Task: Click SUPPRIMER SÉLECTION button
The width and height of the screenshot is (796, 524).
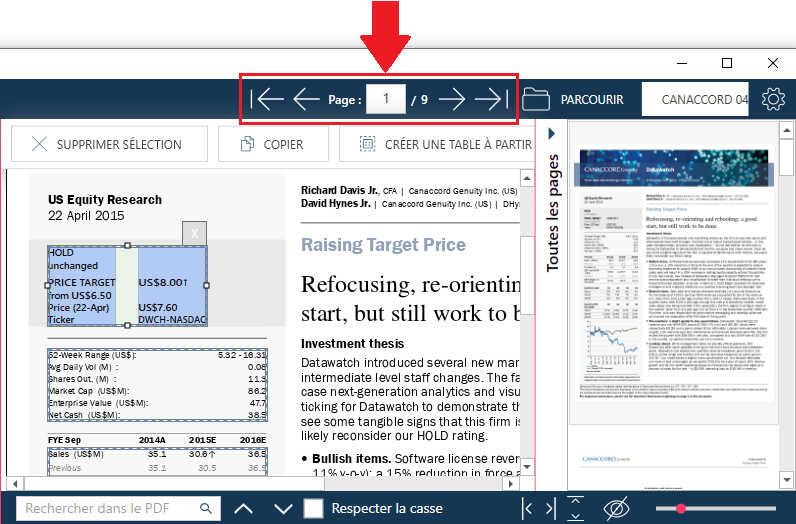Action: pyautogui.click(x=109, y=144)
